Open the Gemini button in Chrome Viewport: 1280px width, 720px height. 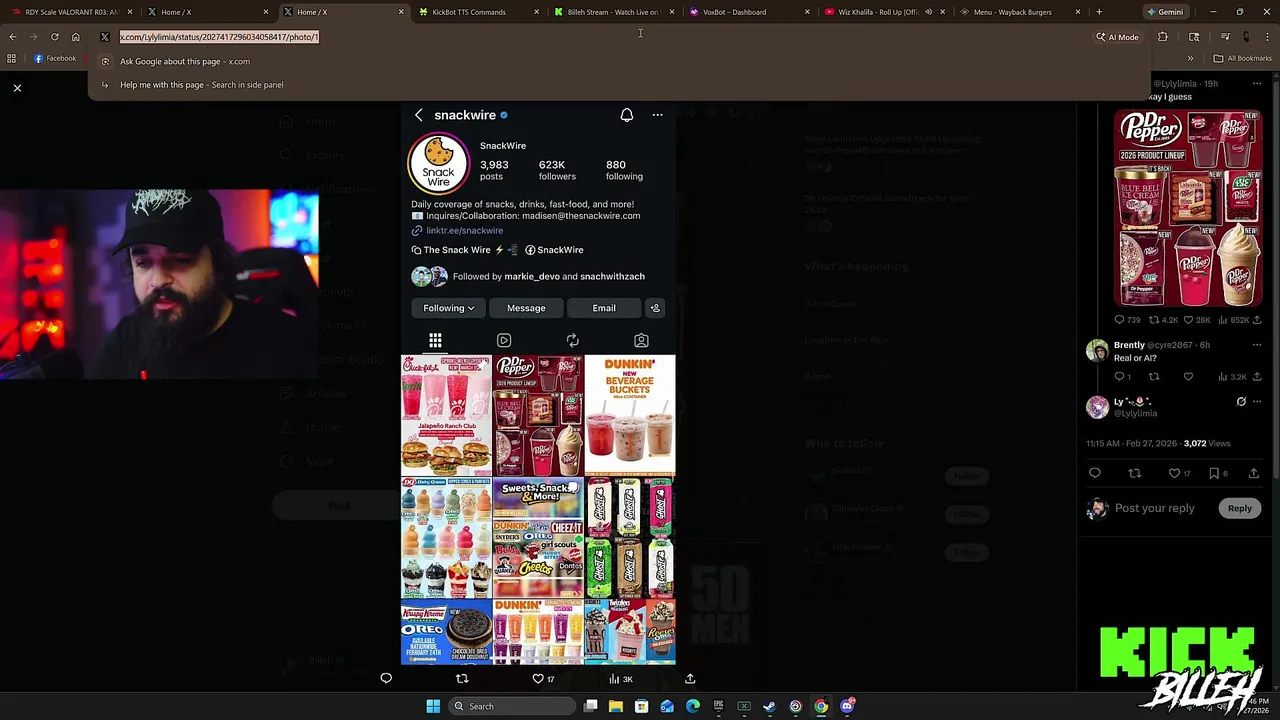[x=1164, y=12]
